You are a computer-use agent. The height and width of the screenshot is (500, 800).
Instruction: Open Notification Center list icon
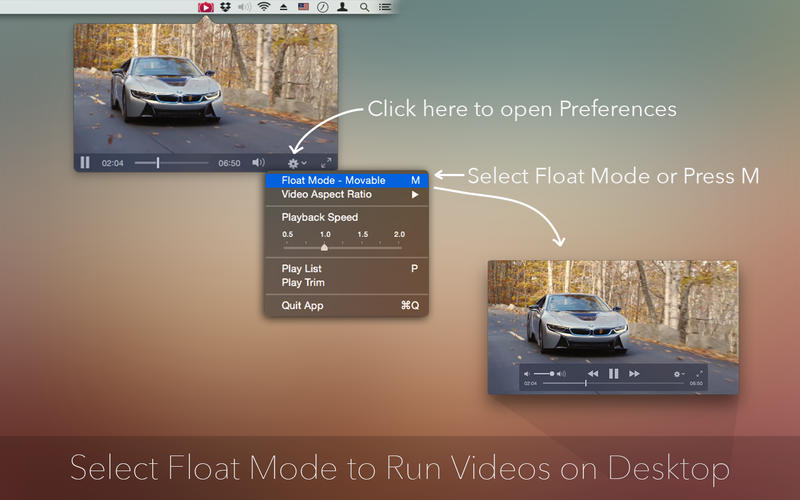tap(385, 7)
